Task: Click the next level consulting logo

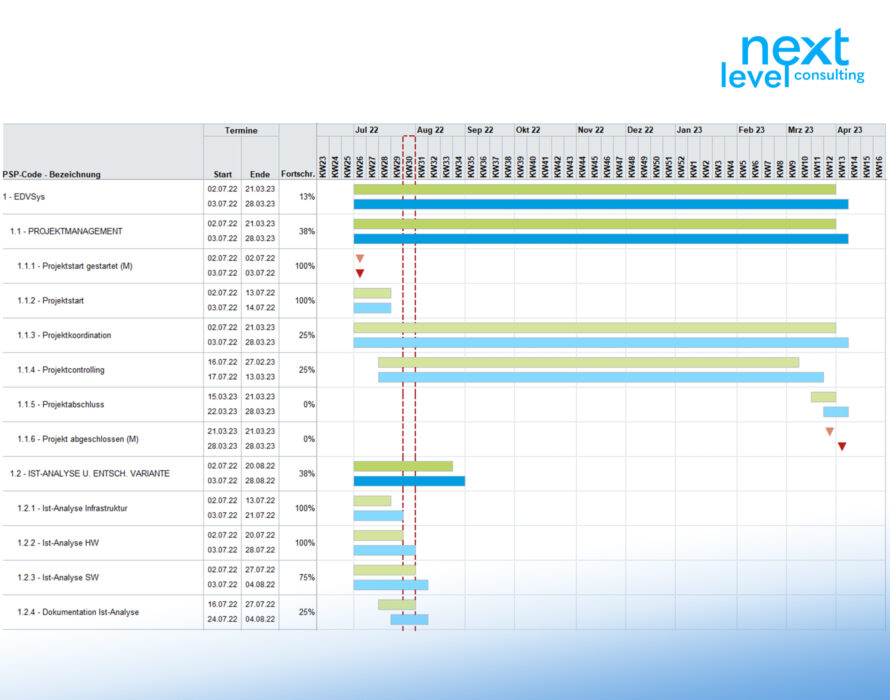Action: point(792,59)
